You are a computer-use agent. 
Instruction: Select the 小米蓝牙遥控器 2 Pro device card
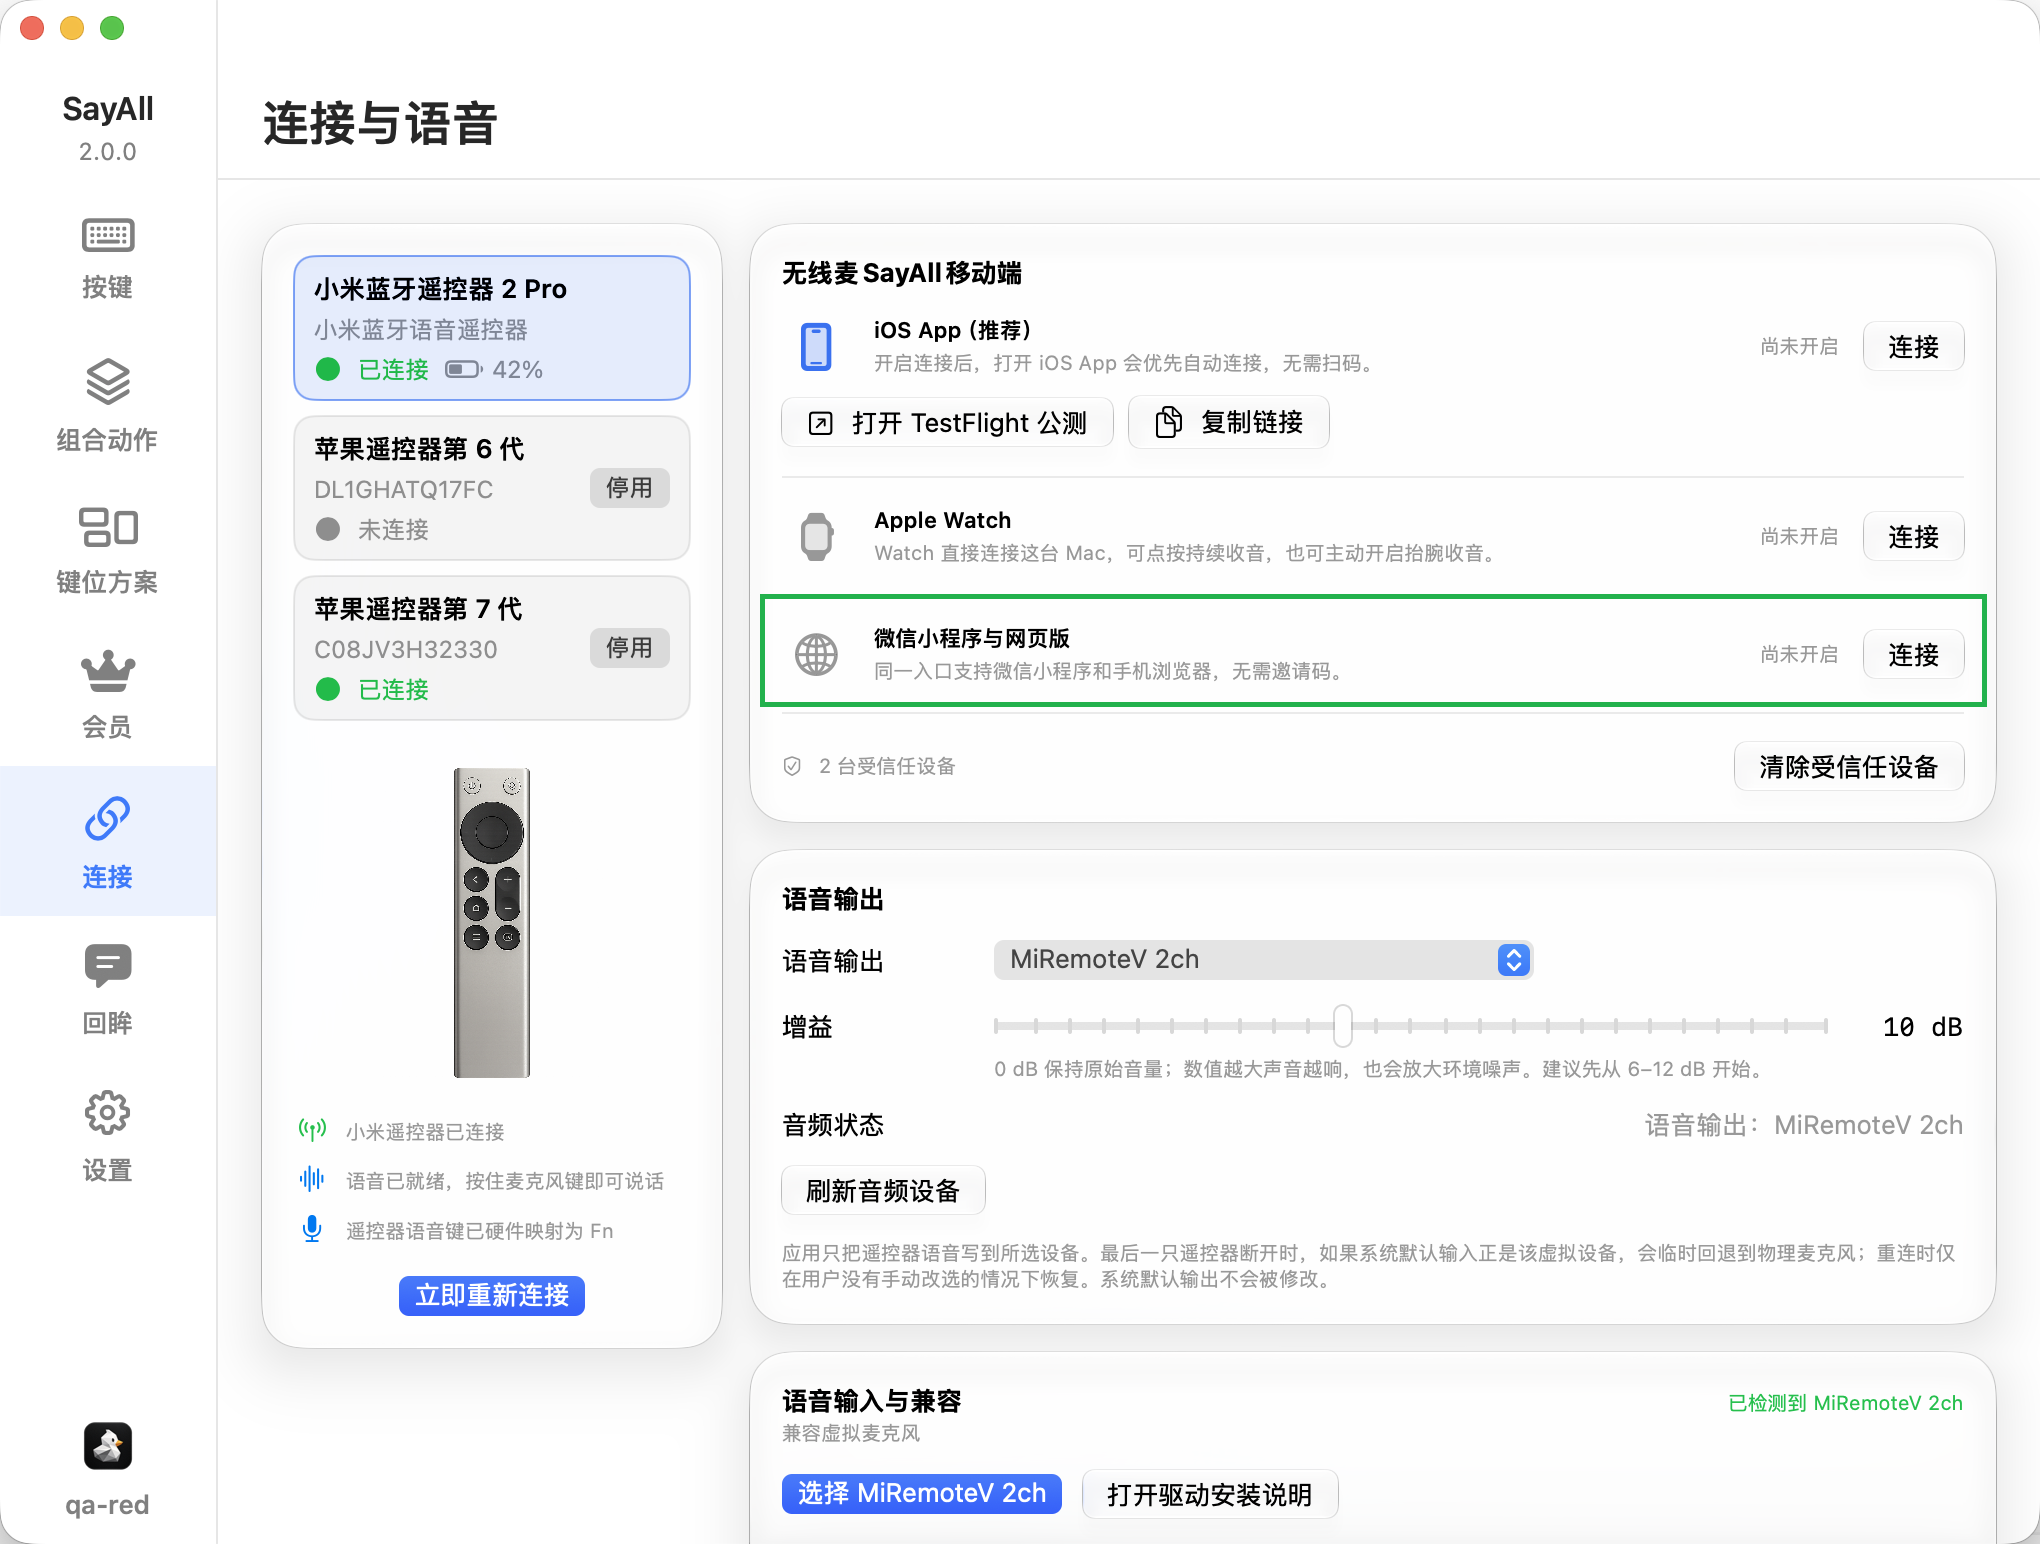(492, 328)
